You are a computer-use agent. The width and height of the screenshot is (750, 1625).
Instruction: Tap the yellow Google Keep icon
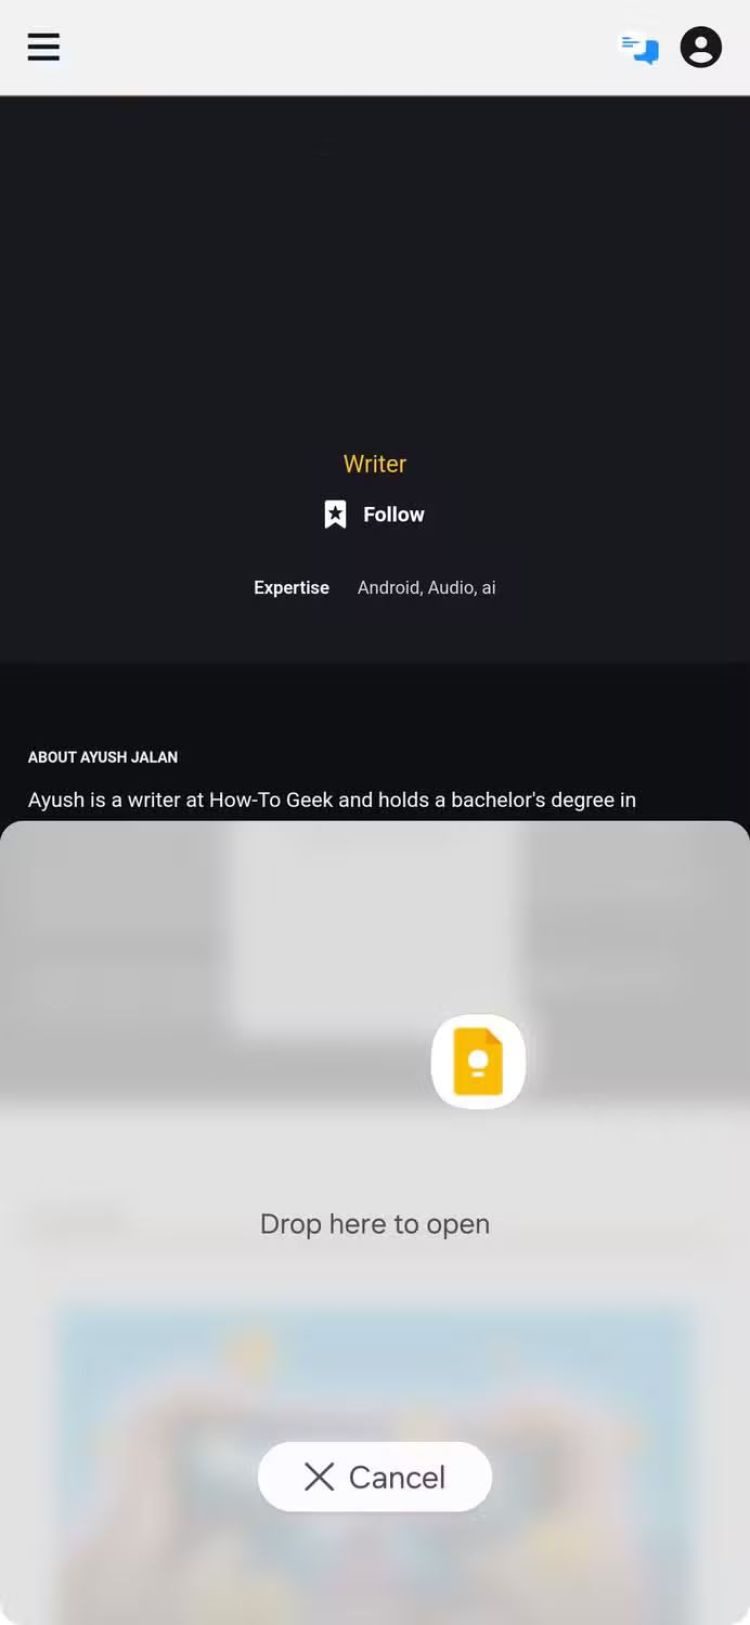click(478, 1061)
